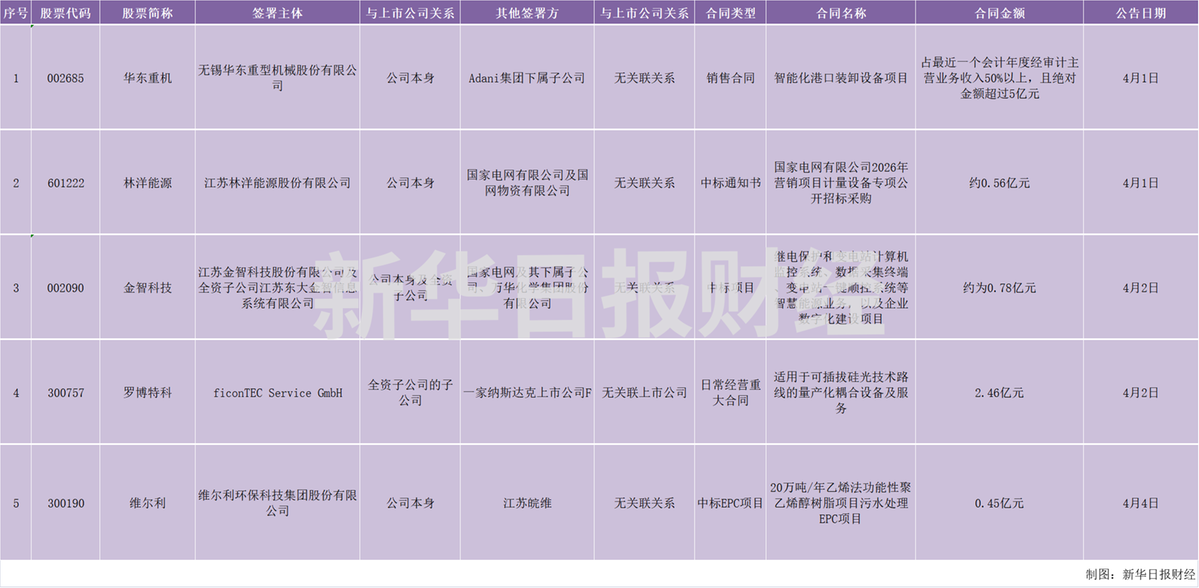The width and height of the screenshot is (1199, 588).
Task: Select the 签署主体 header cell
Action: [x=276, y=14]
